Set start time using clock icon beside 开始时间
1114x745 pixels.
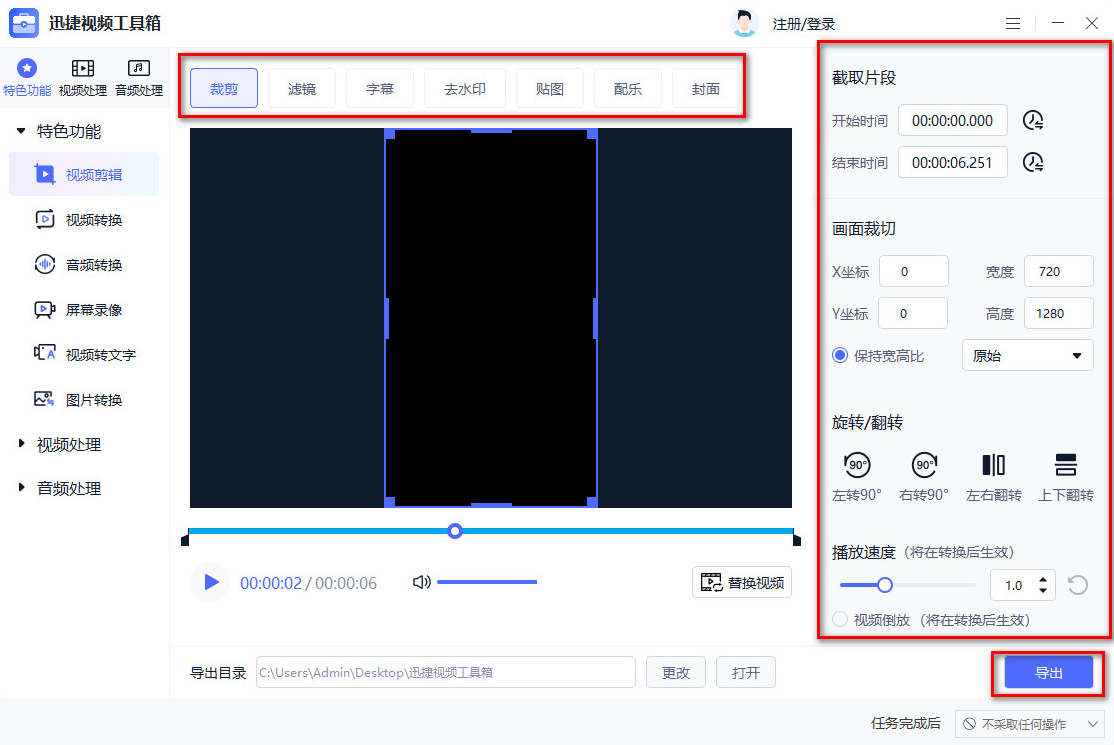[x=1032, y=121]
